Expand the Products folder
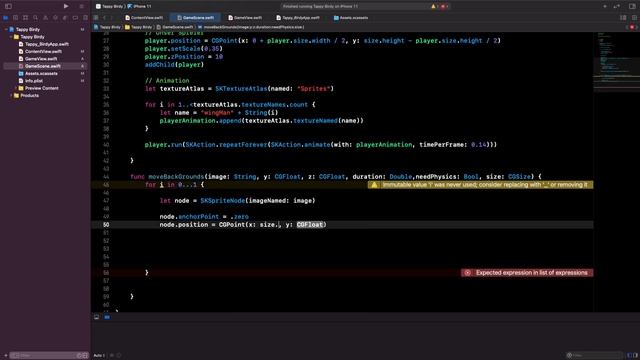 (x=11, y=96)
